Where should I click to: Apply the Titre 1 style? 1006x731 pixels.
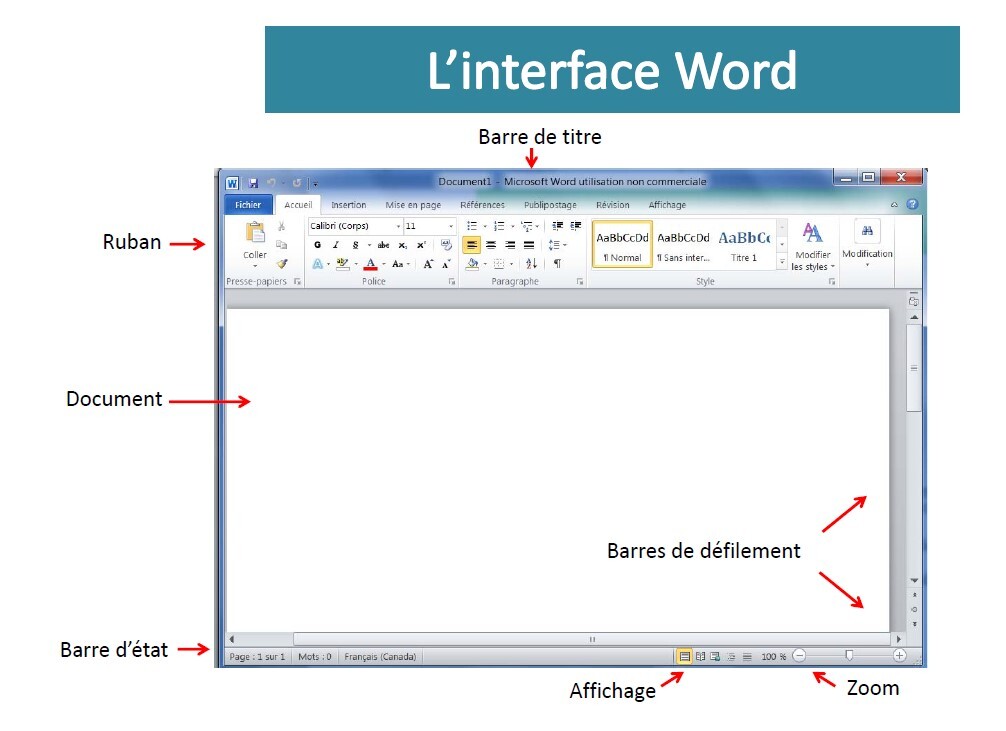coord(744,245)
